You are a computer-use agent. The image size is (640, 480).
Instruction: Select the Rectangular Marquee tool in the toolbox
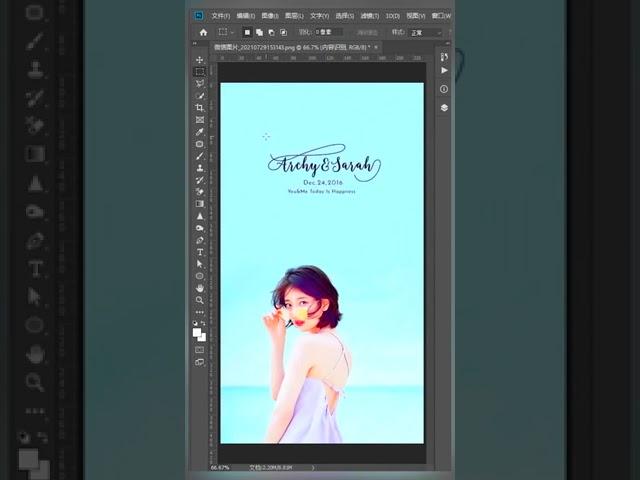[x=200, y=72]
